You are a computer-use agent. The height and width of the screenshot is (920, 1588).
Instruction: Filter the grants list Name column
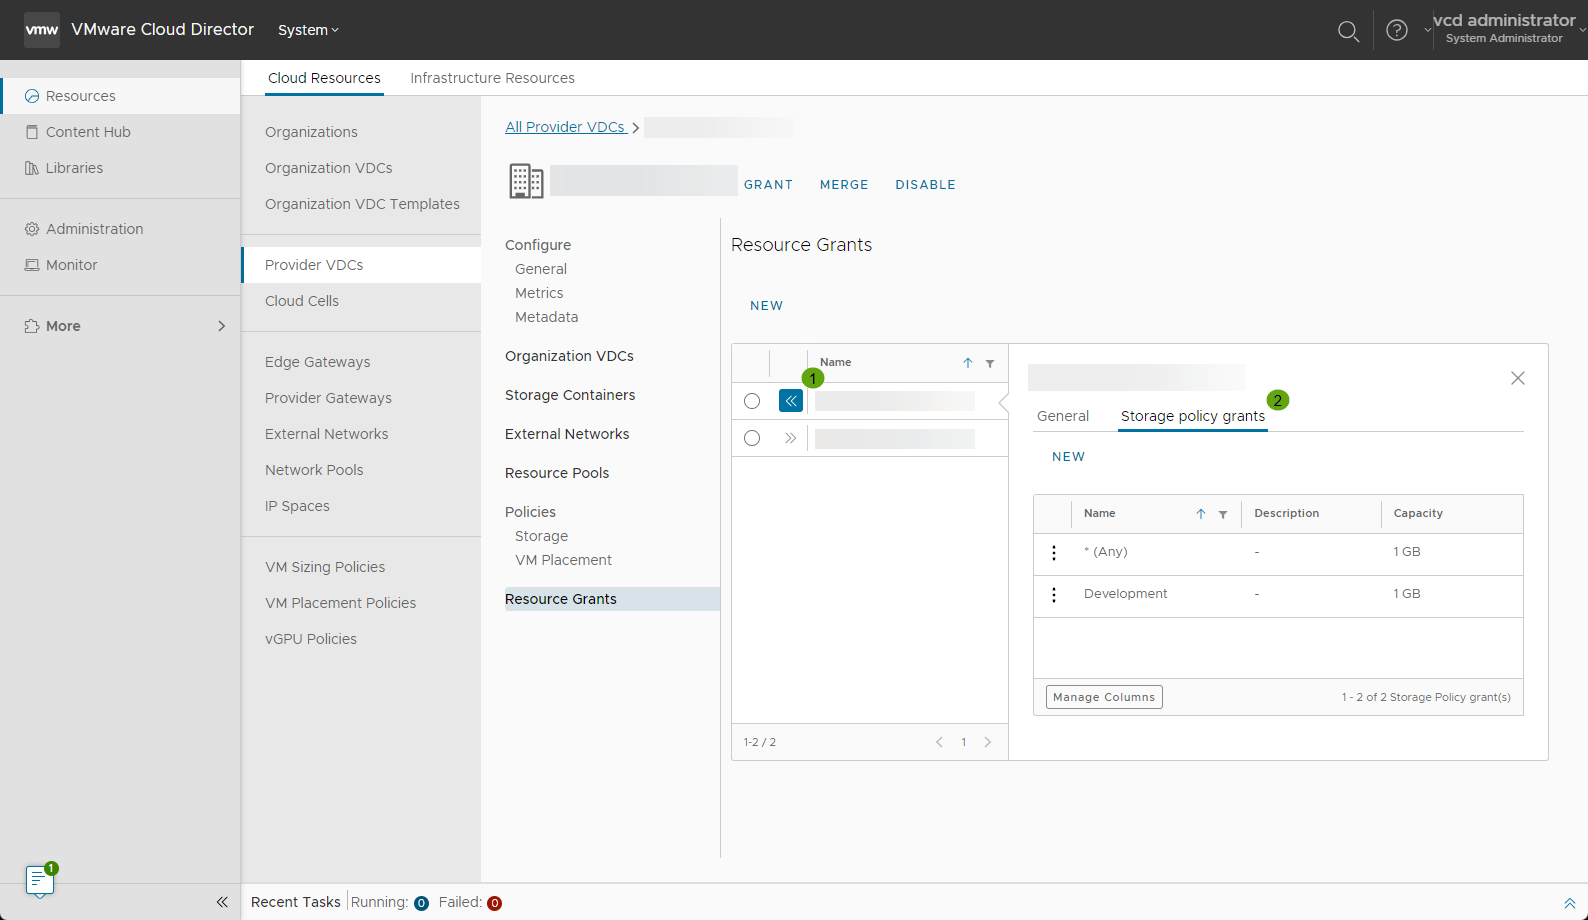[990, 363]
